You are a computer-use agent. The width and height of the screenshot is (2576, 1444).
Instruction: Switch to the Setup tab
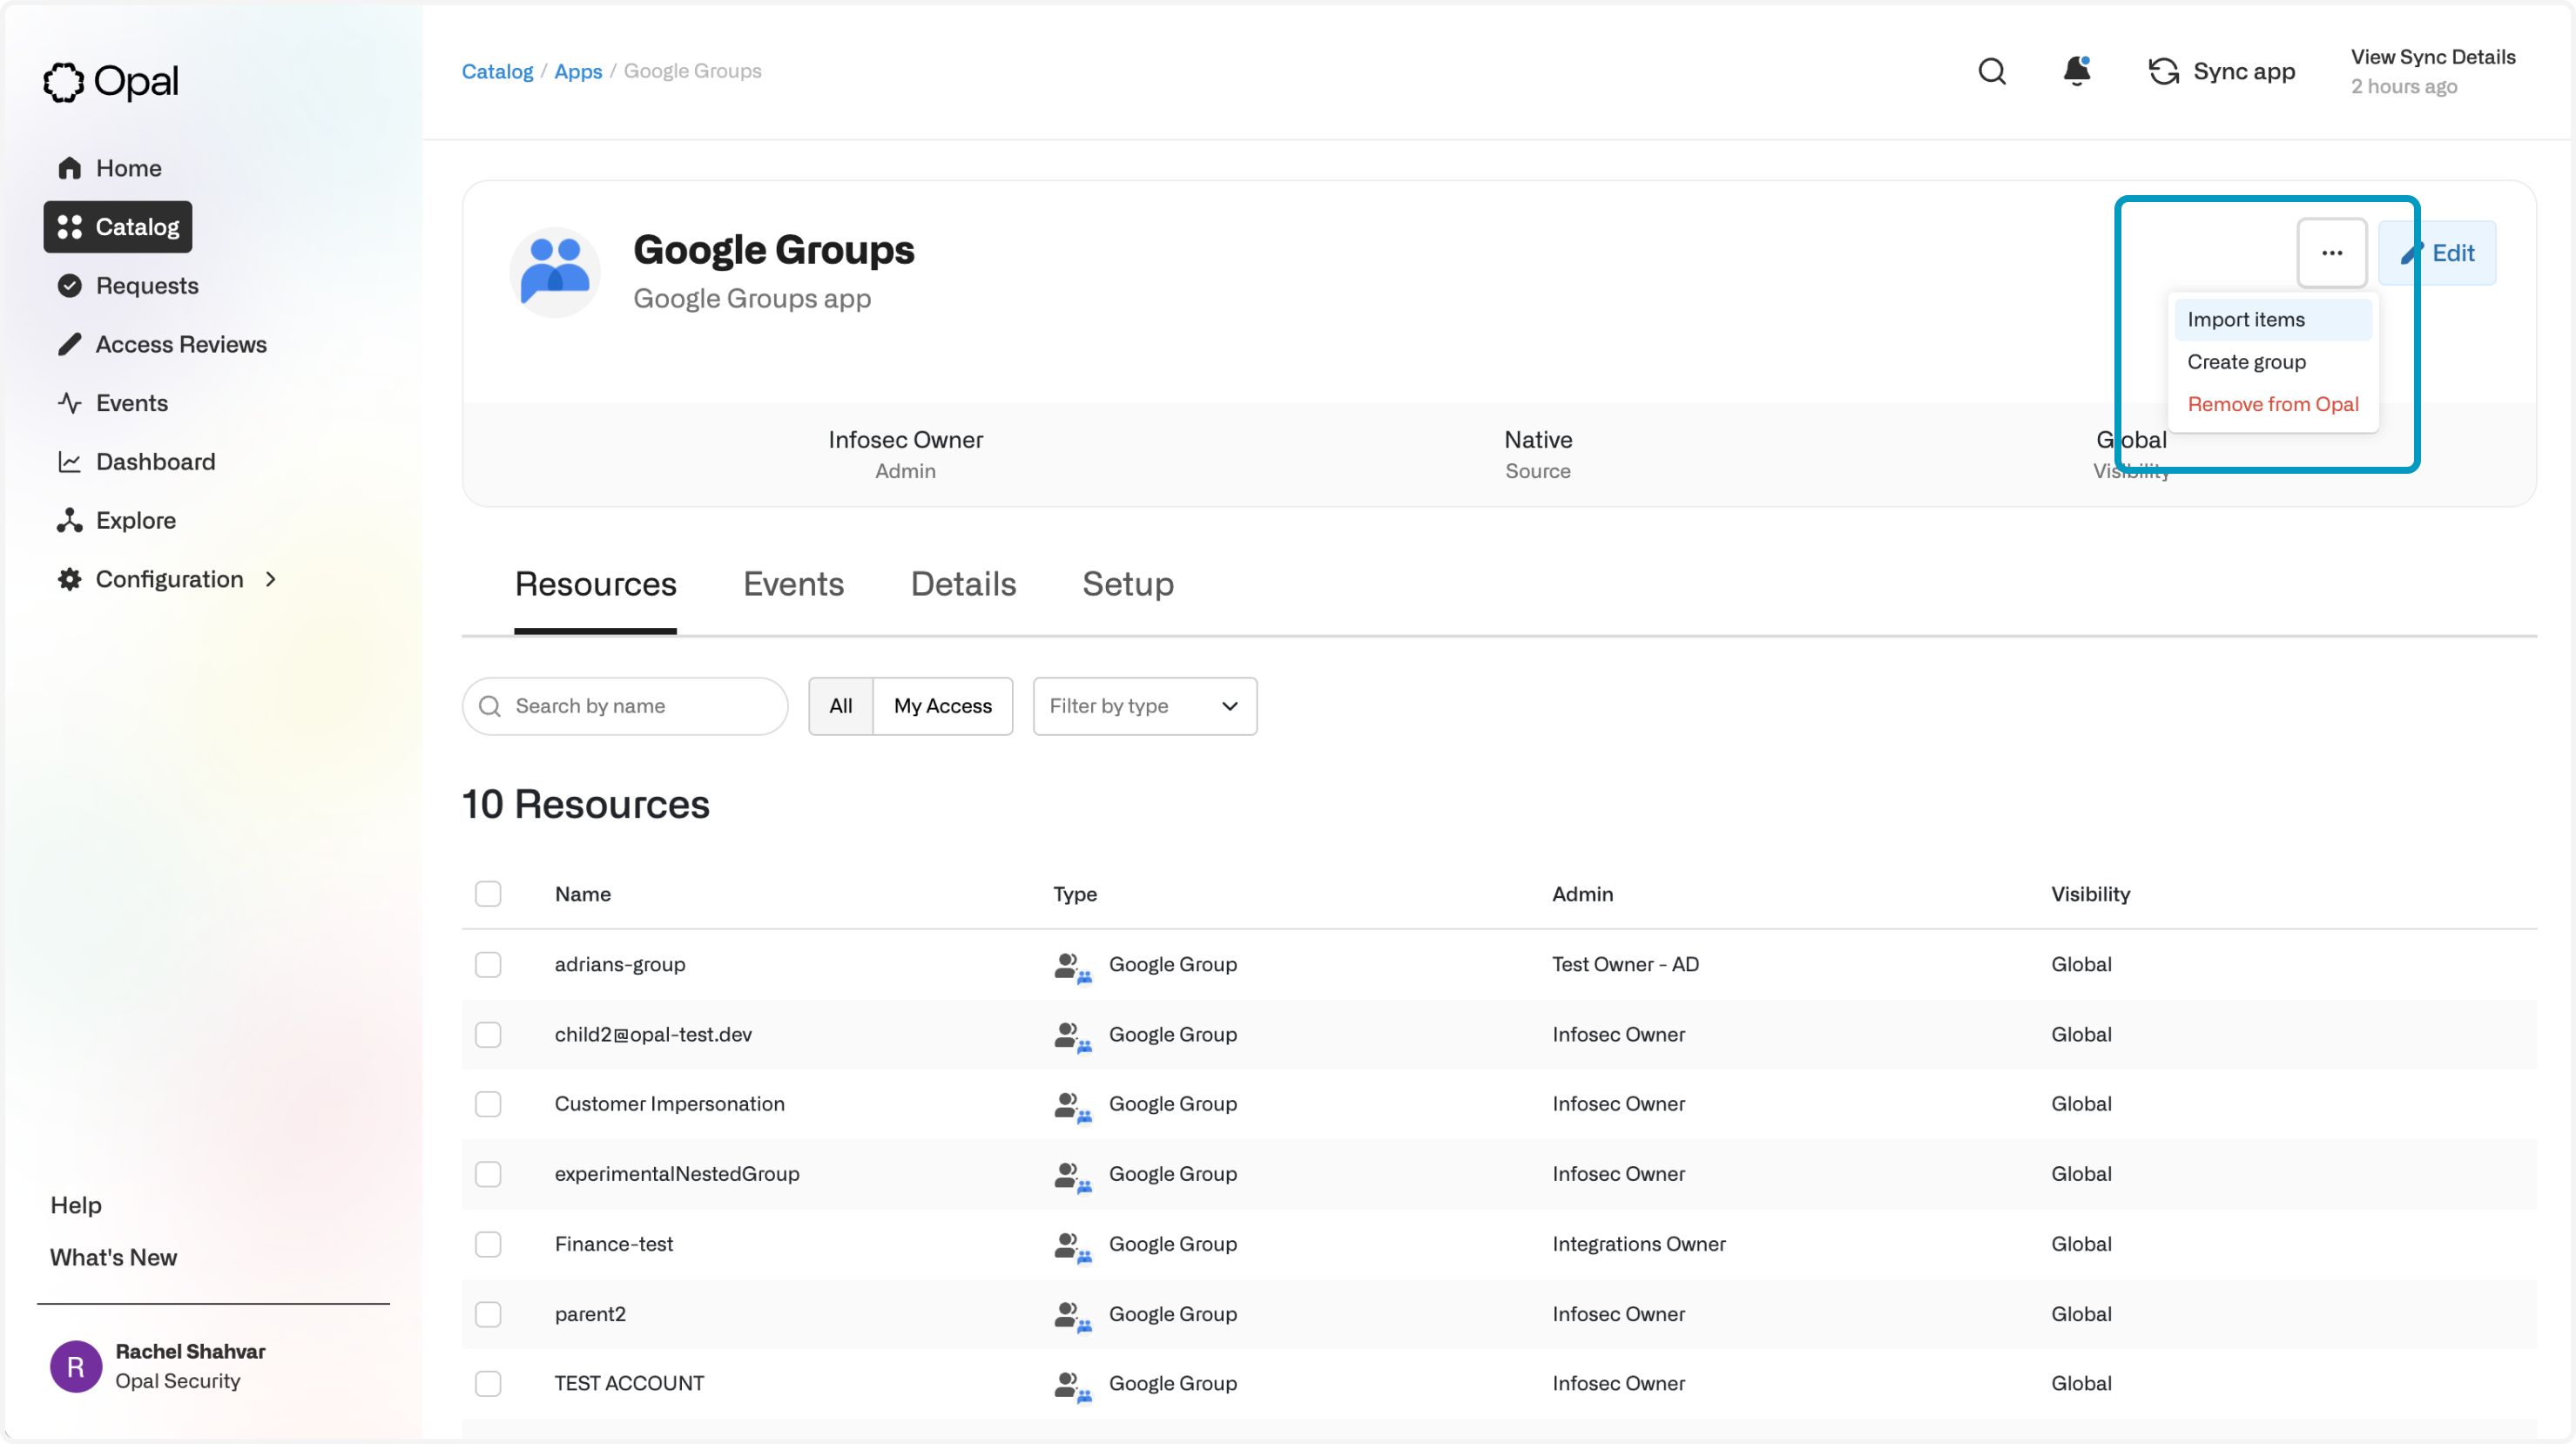pos(1128,585)
